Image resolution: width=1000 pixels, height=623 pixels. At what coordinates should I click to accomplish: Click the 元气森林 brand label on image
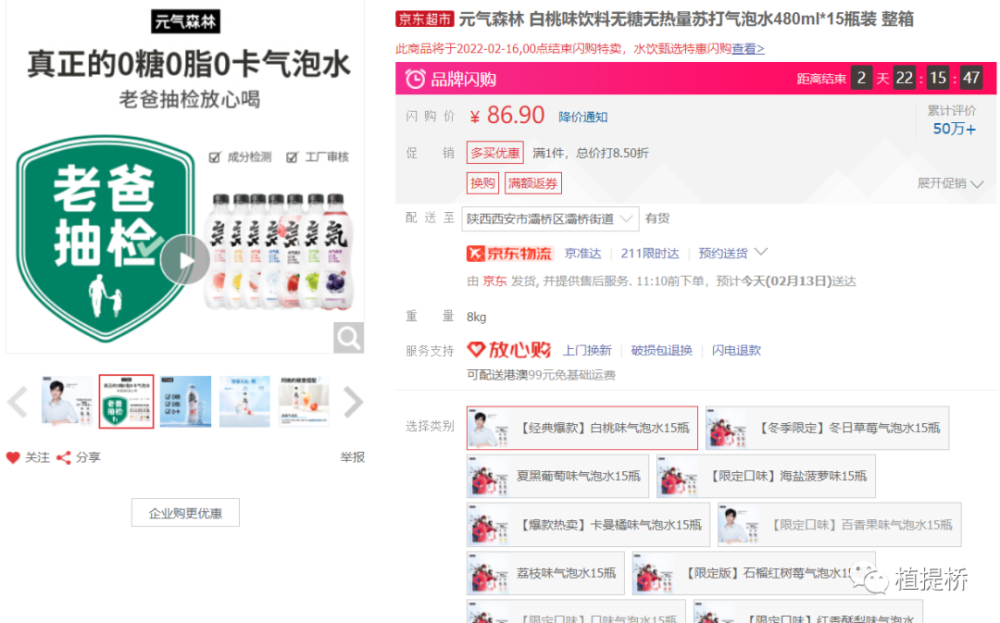point(186,22)
